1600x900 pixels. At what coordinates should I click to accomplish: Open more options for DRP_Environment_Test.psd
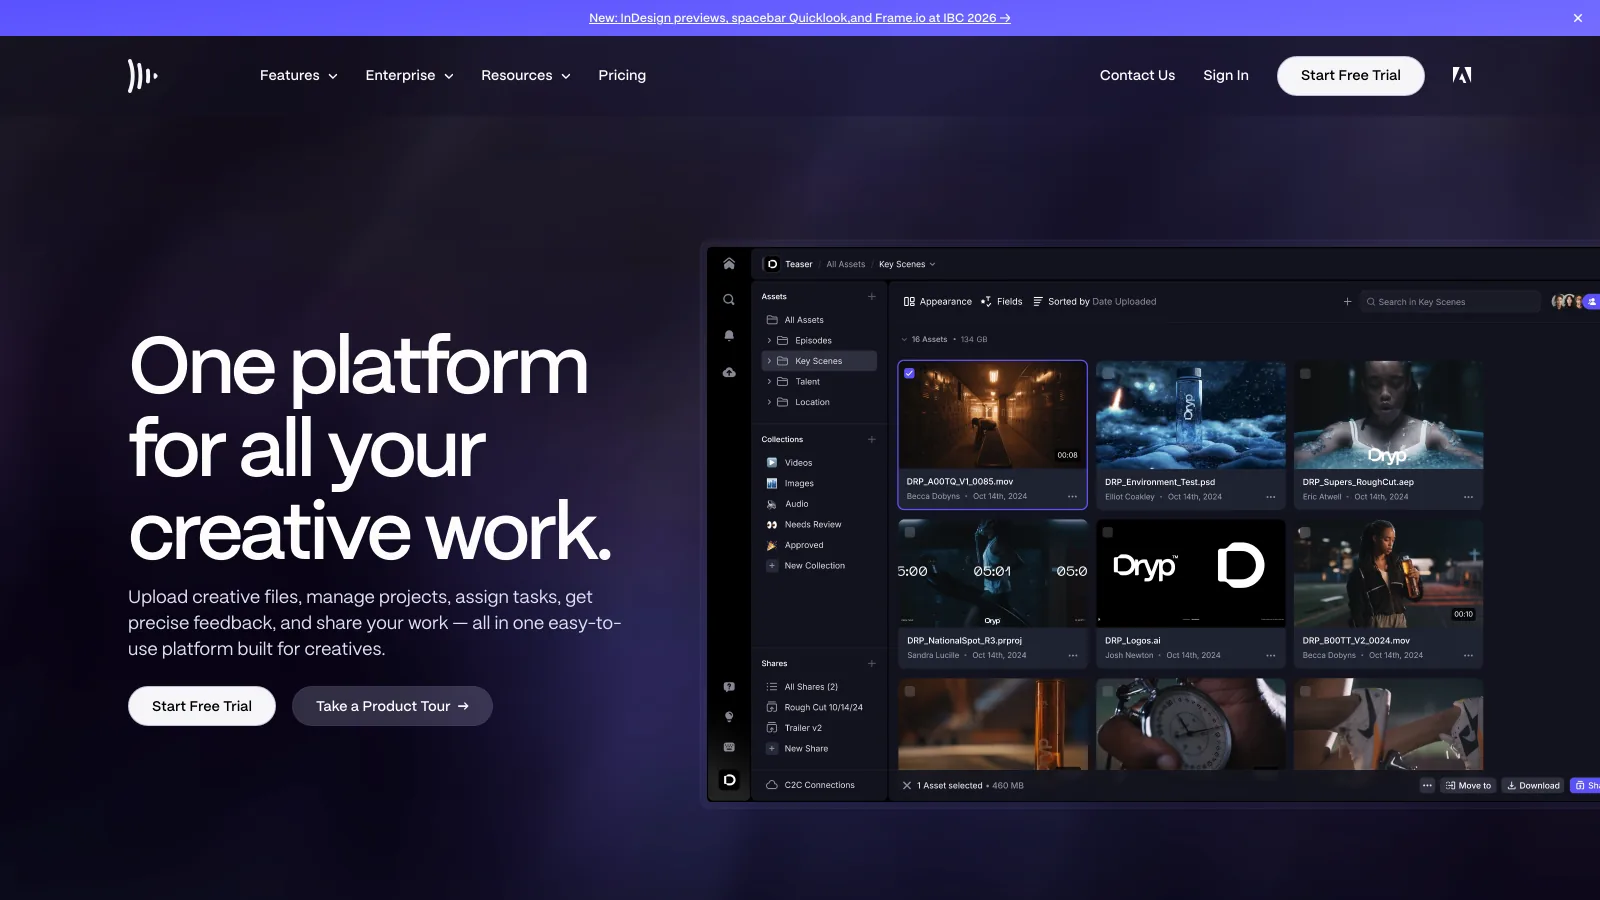coord(1271,497)
